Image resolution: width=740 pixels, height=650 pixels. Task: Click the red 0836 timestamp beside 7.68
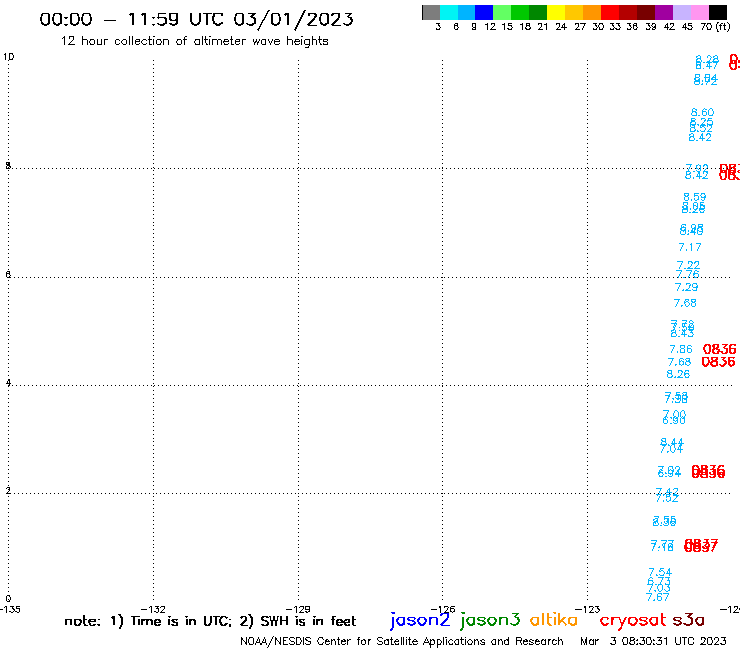click(718, 362)
